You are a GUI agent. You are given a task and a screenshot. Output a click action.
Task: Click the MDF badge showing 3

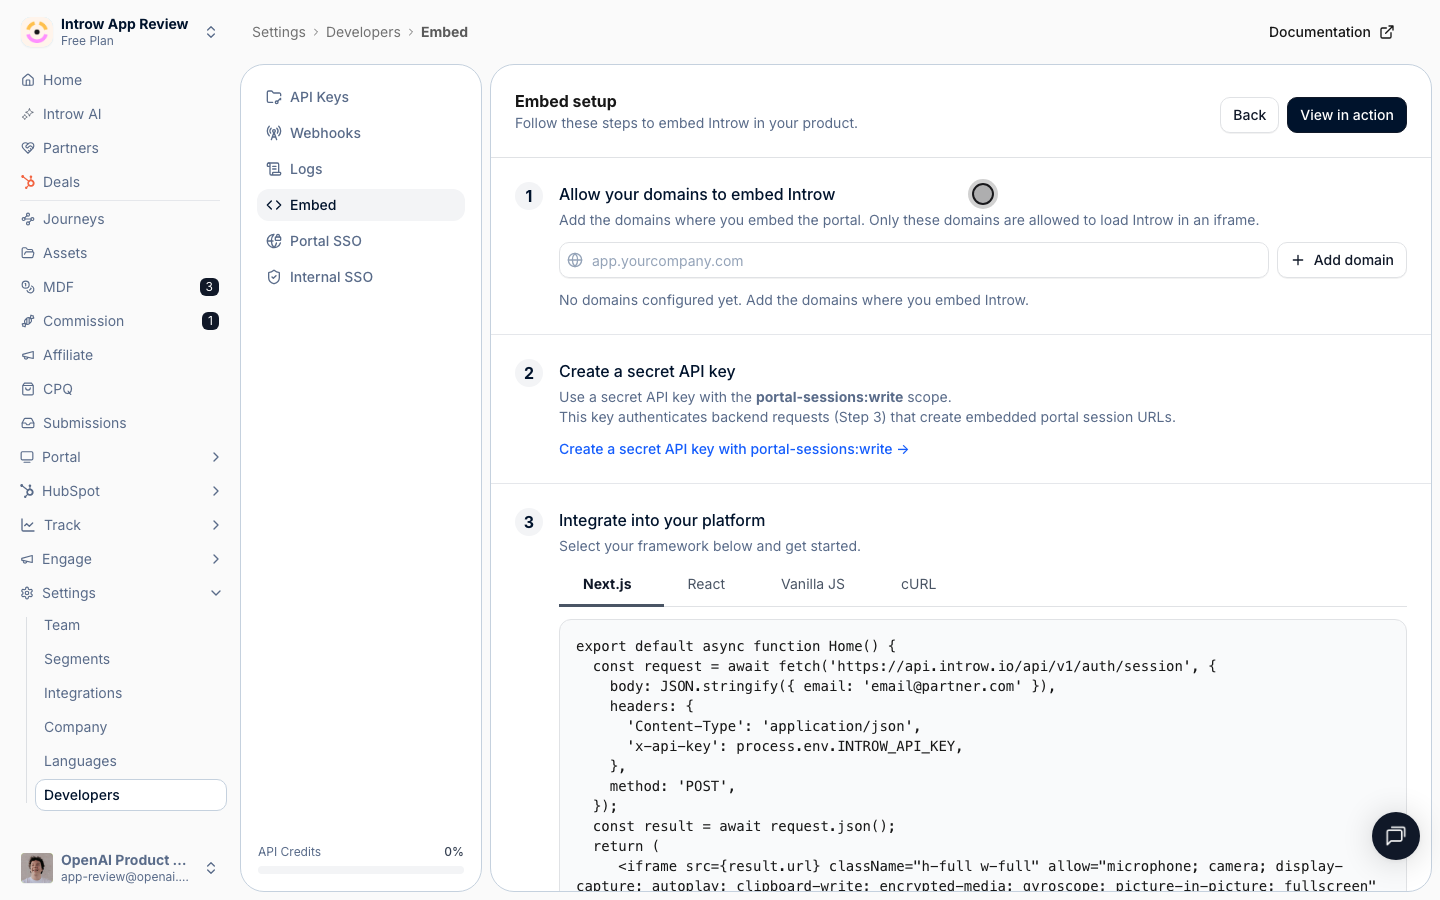209,287
